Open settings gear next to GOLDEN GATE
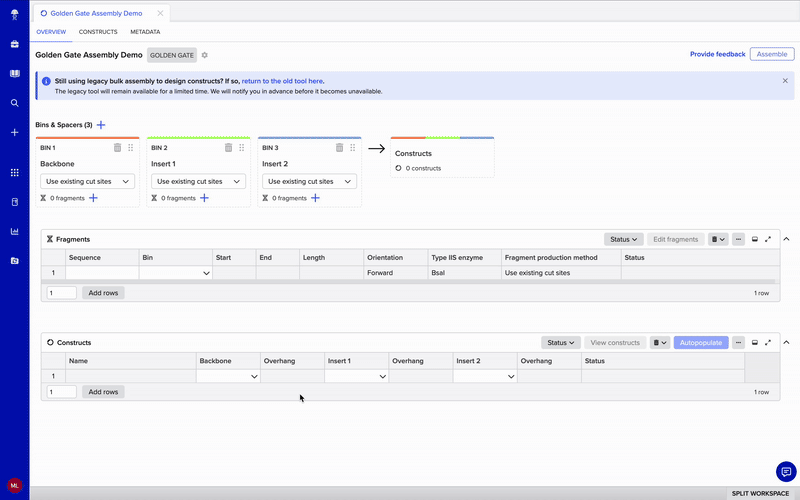This screenshot has width=800, height=500. click(205, 55)
